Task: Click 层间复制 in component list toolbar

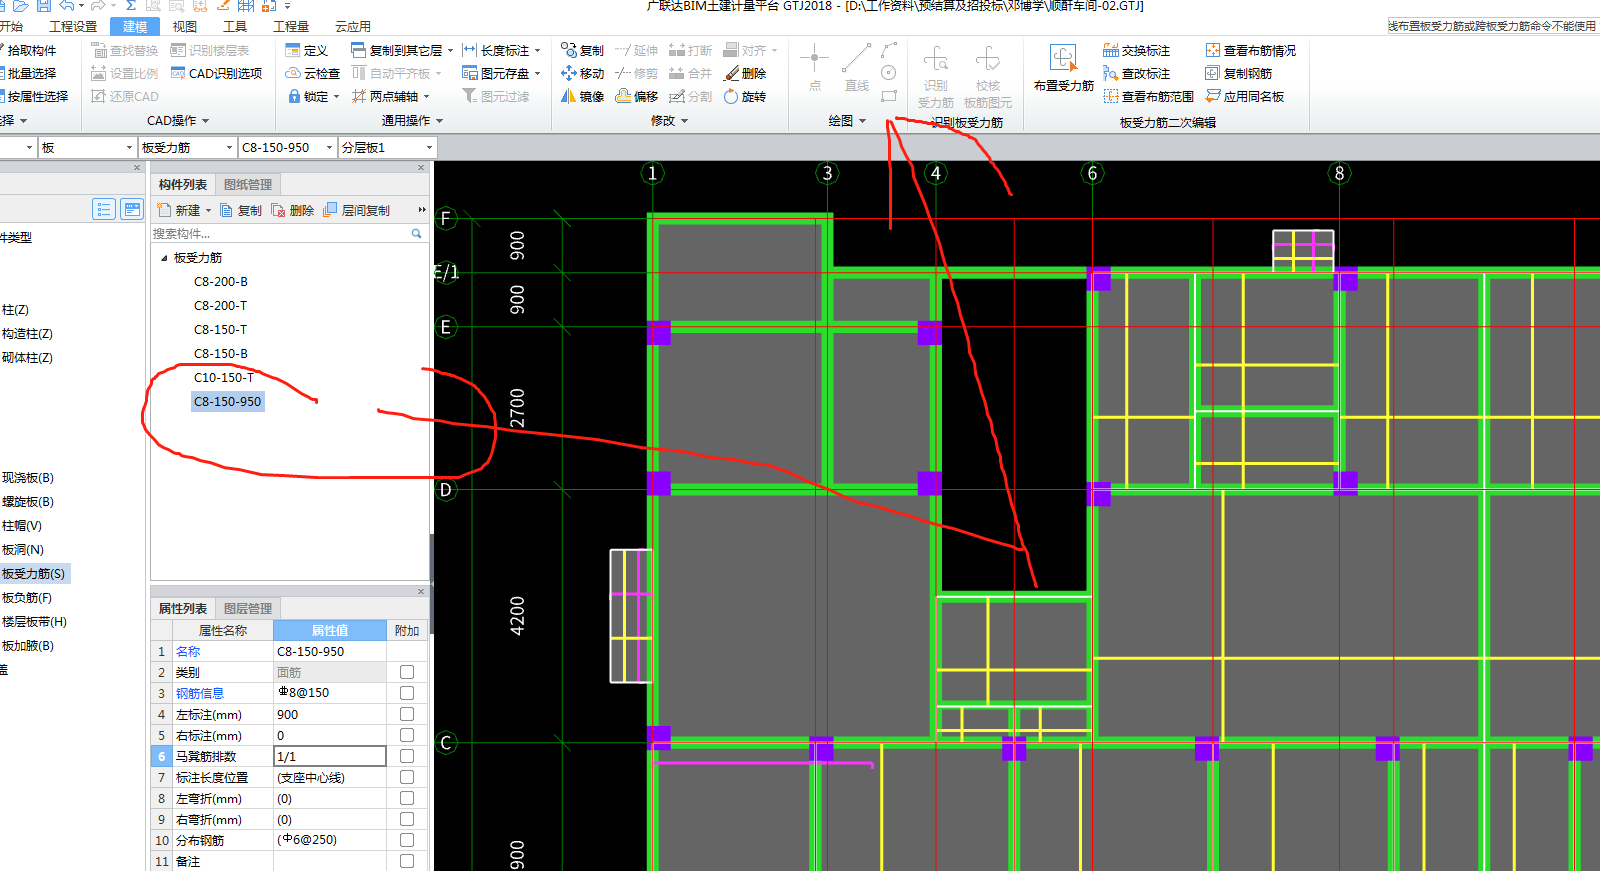Action: point(357,210)
